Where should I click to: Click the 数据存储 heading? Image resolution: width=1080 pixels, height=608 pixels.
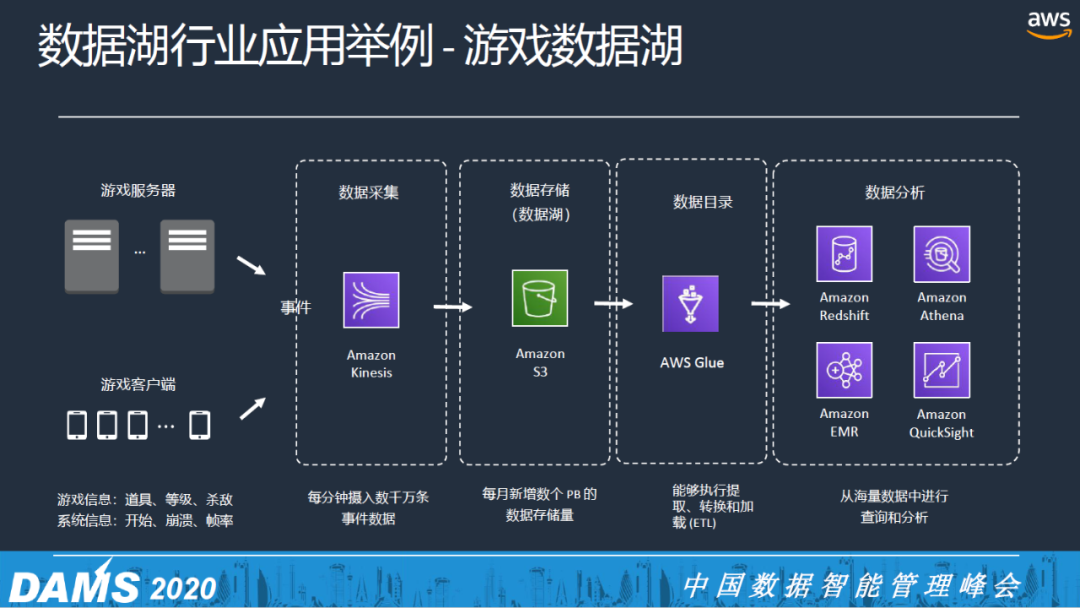(x=540, y=190)
